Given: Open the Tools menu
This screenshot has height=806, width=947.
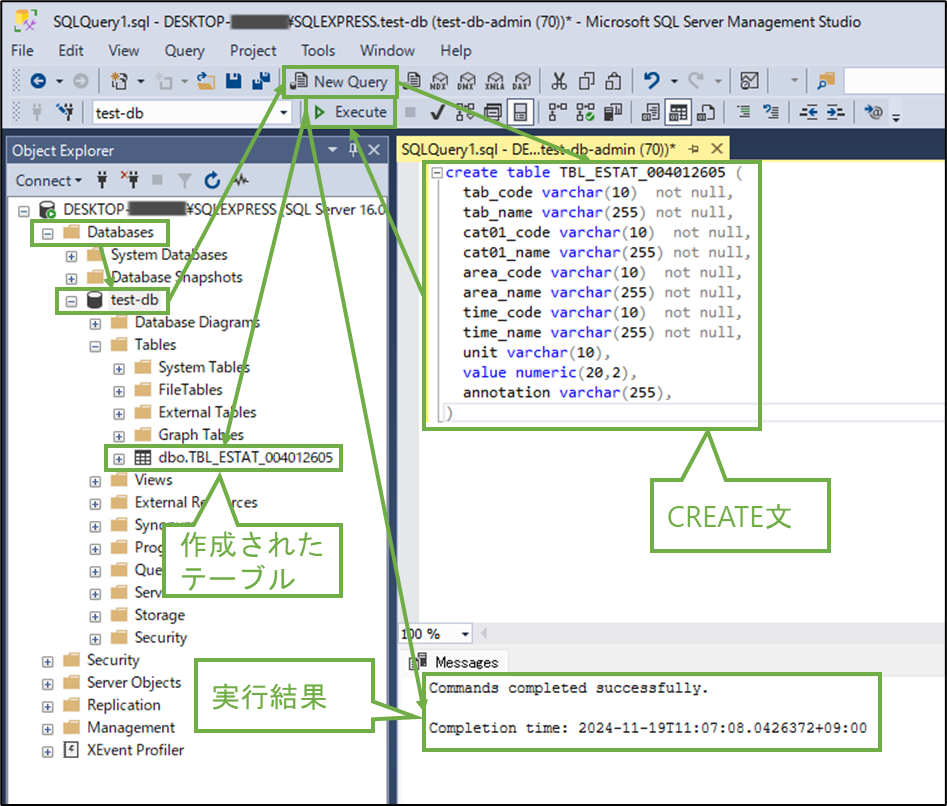Looking at the screenshot, I should [318, 51].
